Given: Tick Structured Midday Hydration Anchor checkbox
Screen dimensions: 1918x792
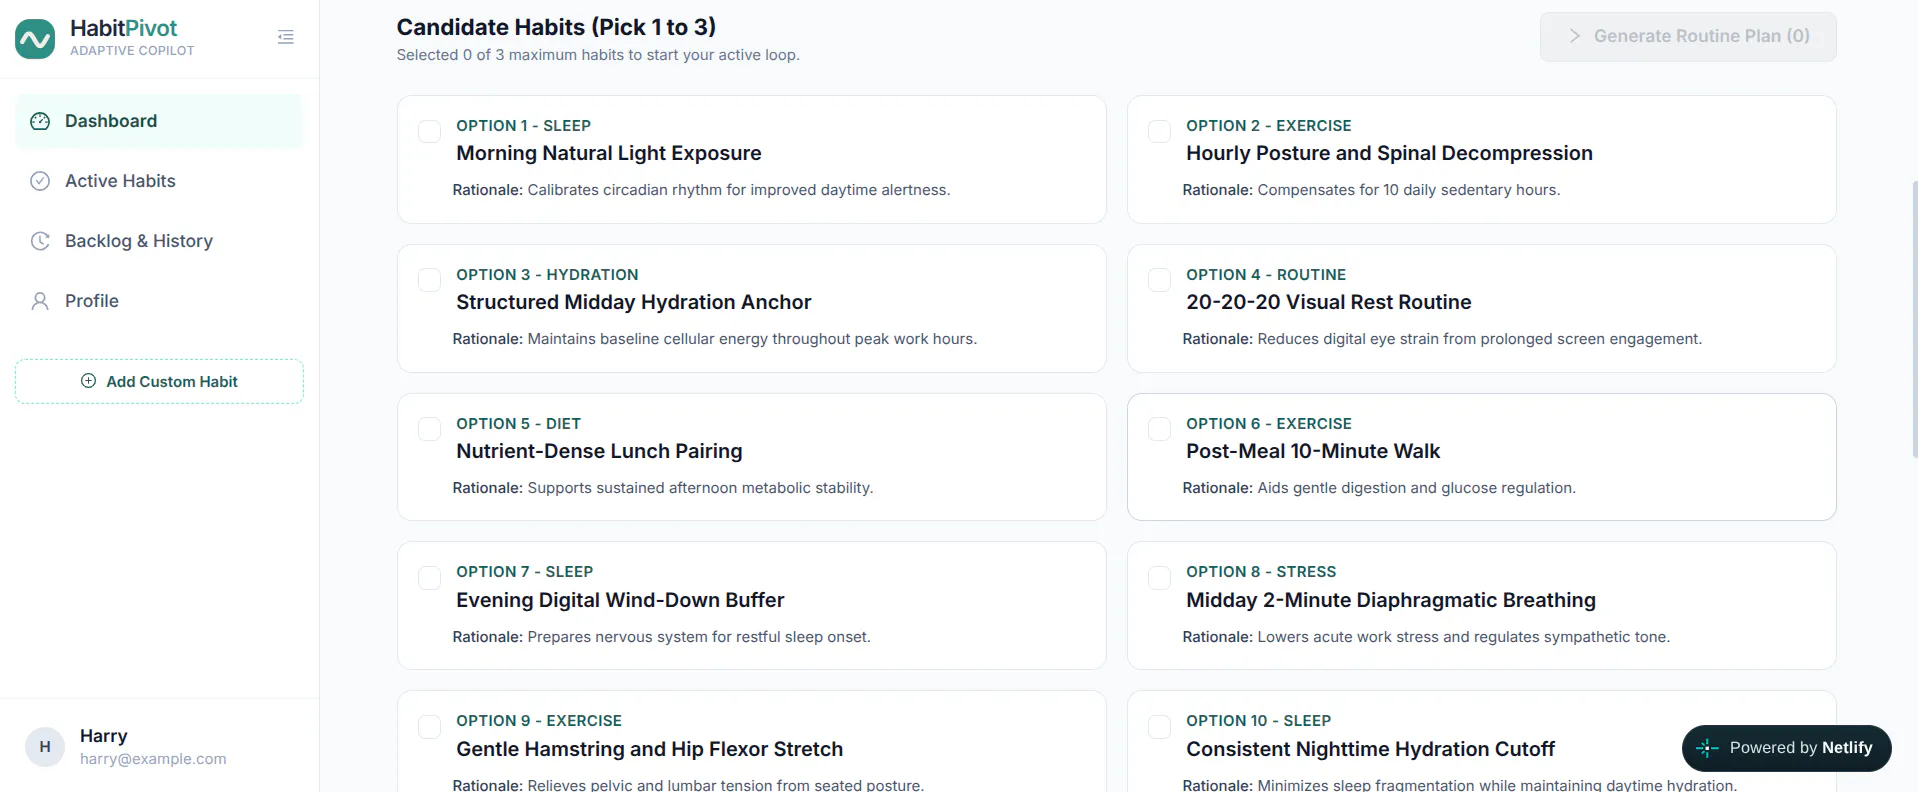Looking at the screenshot, I should click(429, 280).
